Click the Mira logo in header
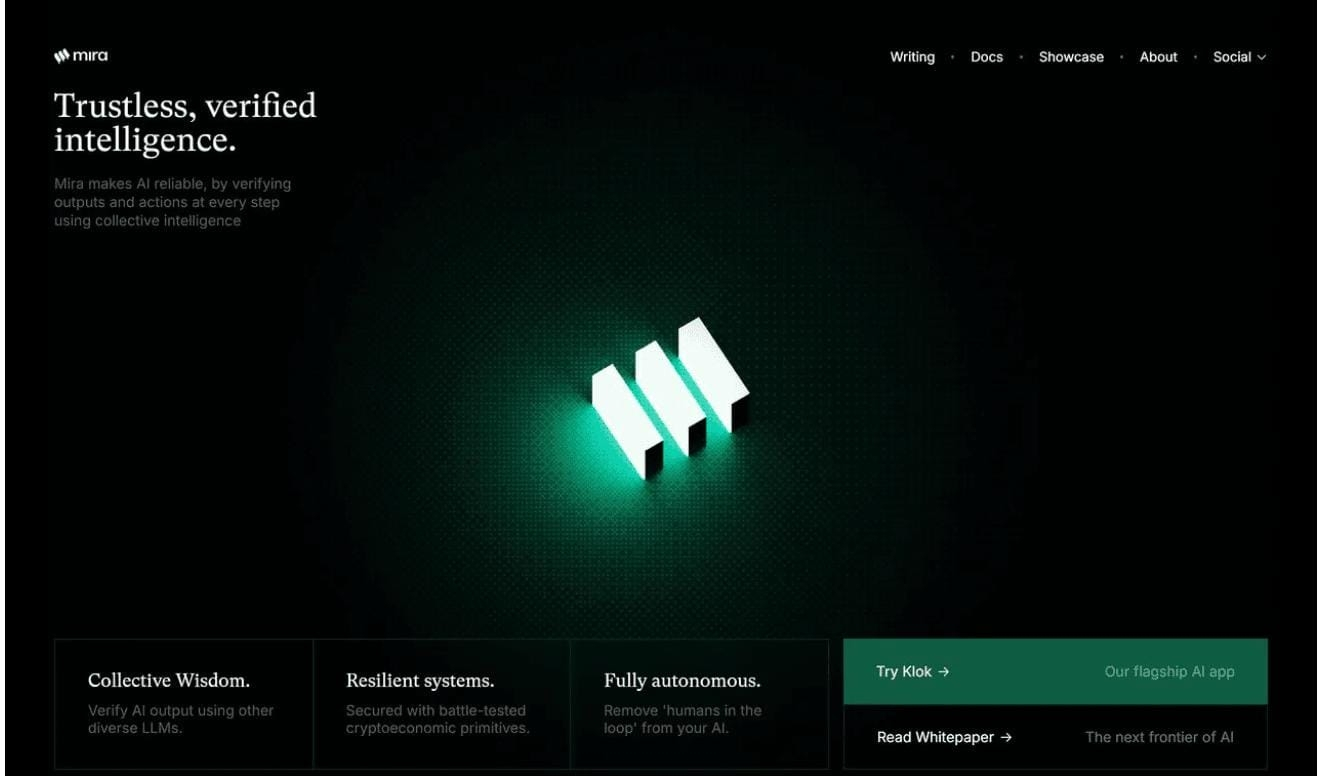The image size is (1318, 776). coord(81,56)
